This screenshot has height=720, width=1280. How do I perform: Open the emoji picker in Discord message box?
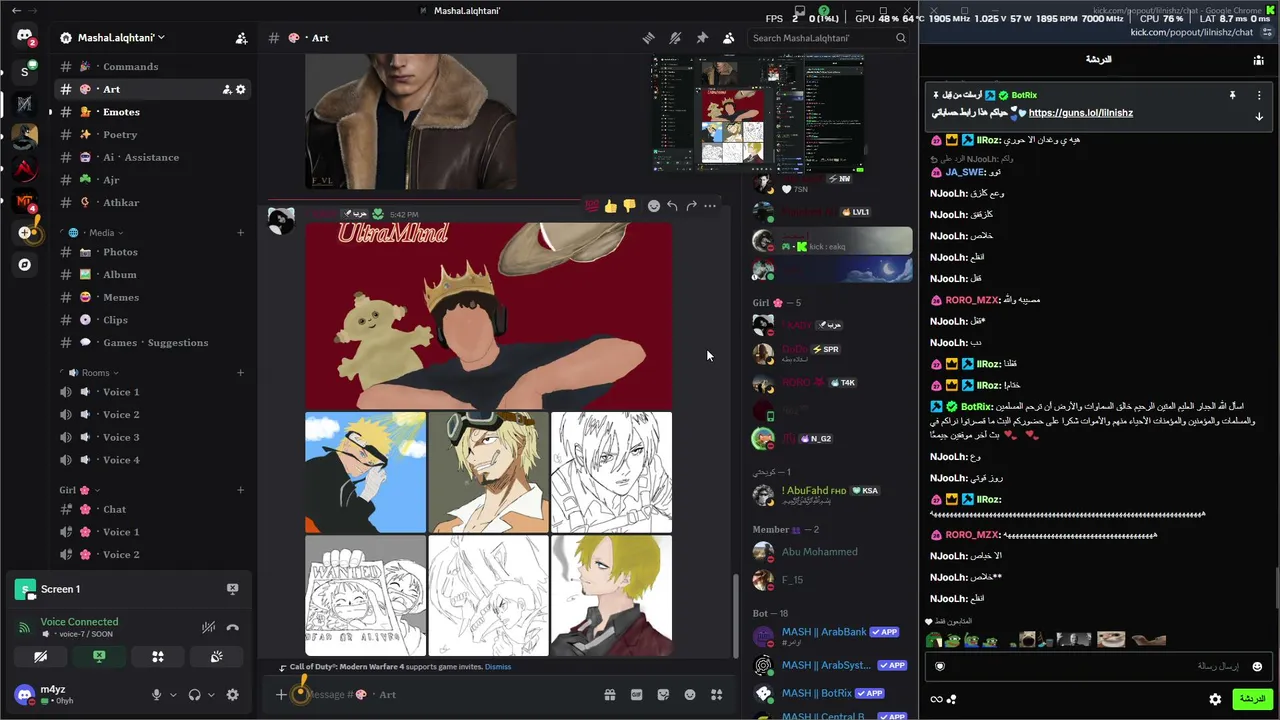coord(690,695)
